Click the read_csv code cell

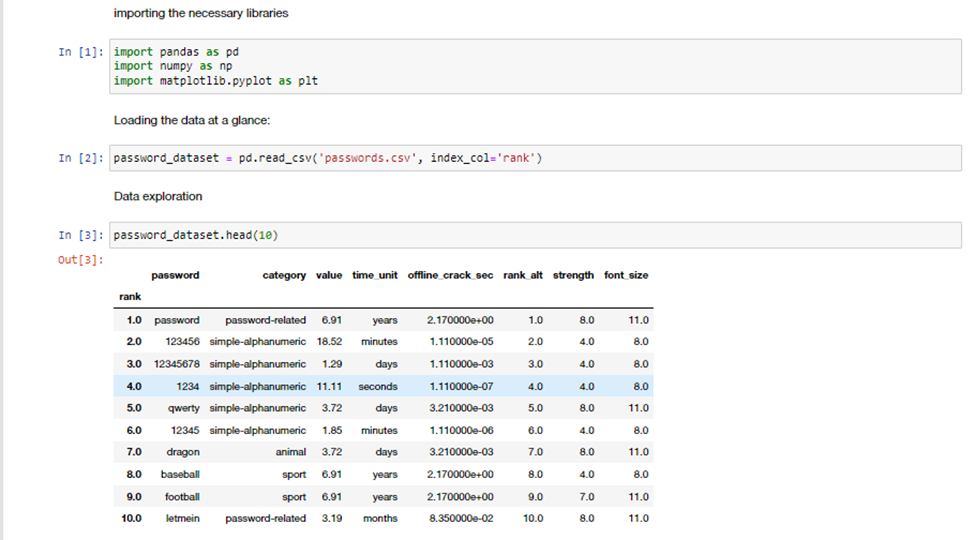point(535,158)
